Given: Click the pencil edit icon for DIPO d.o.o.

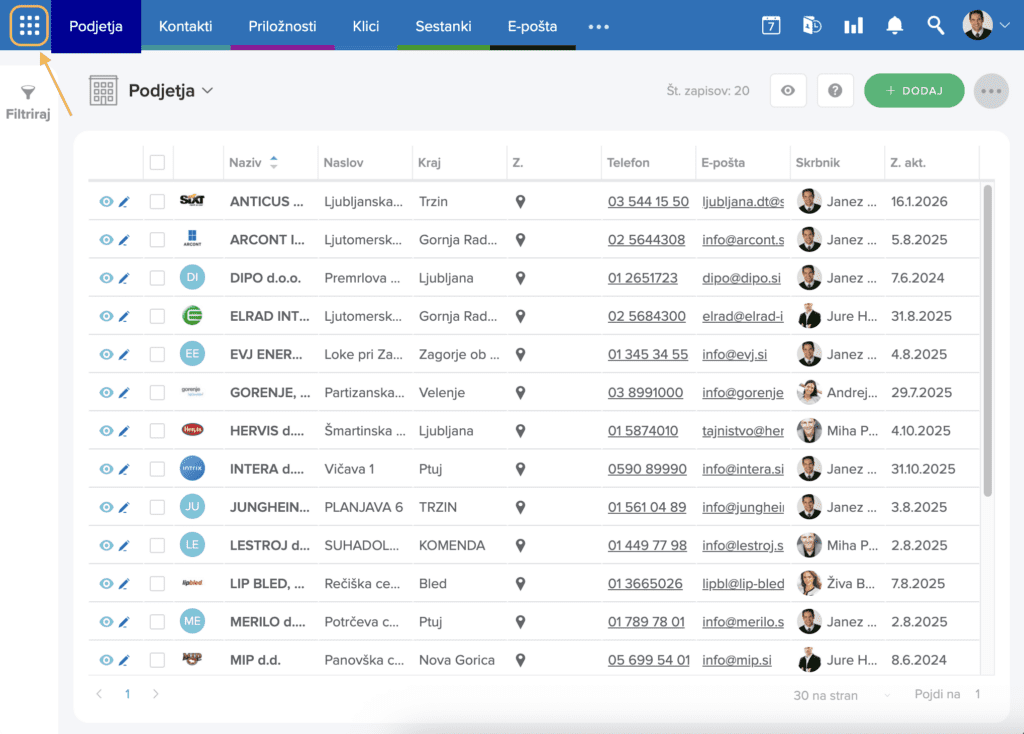Looking at the screenshot, I should (124, 278).
